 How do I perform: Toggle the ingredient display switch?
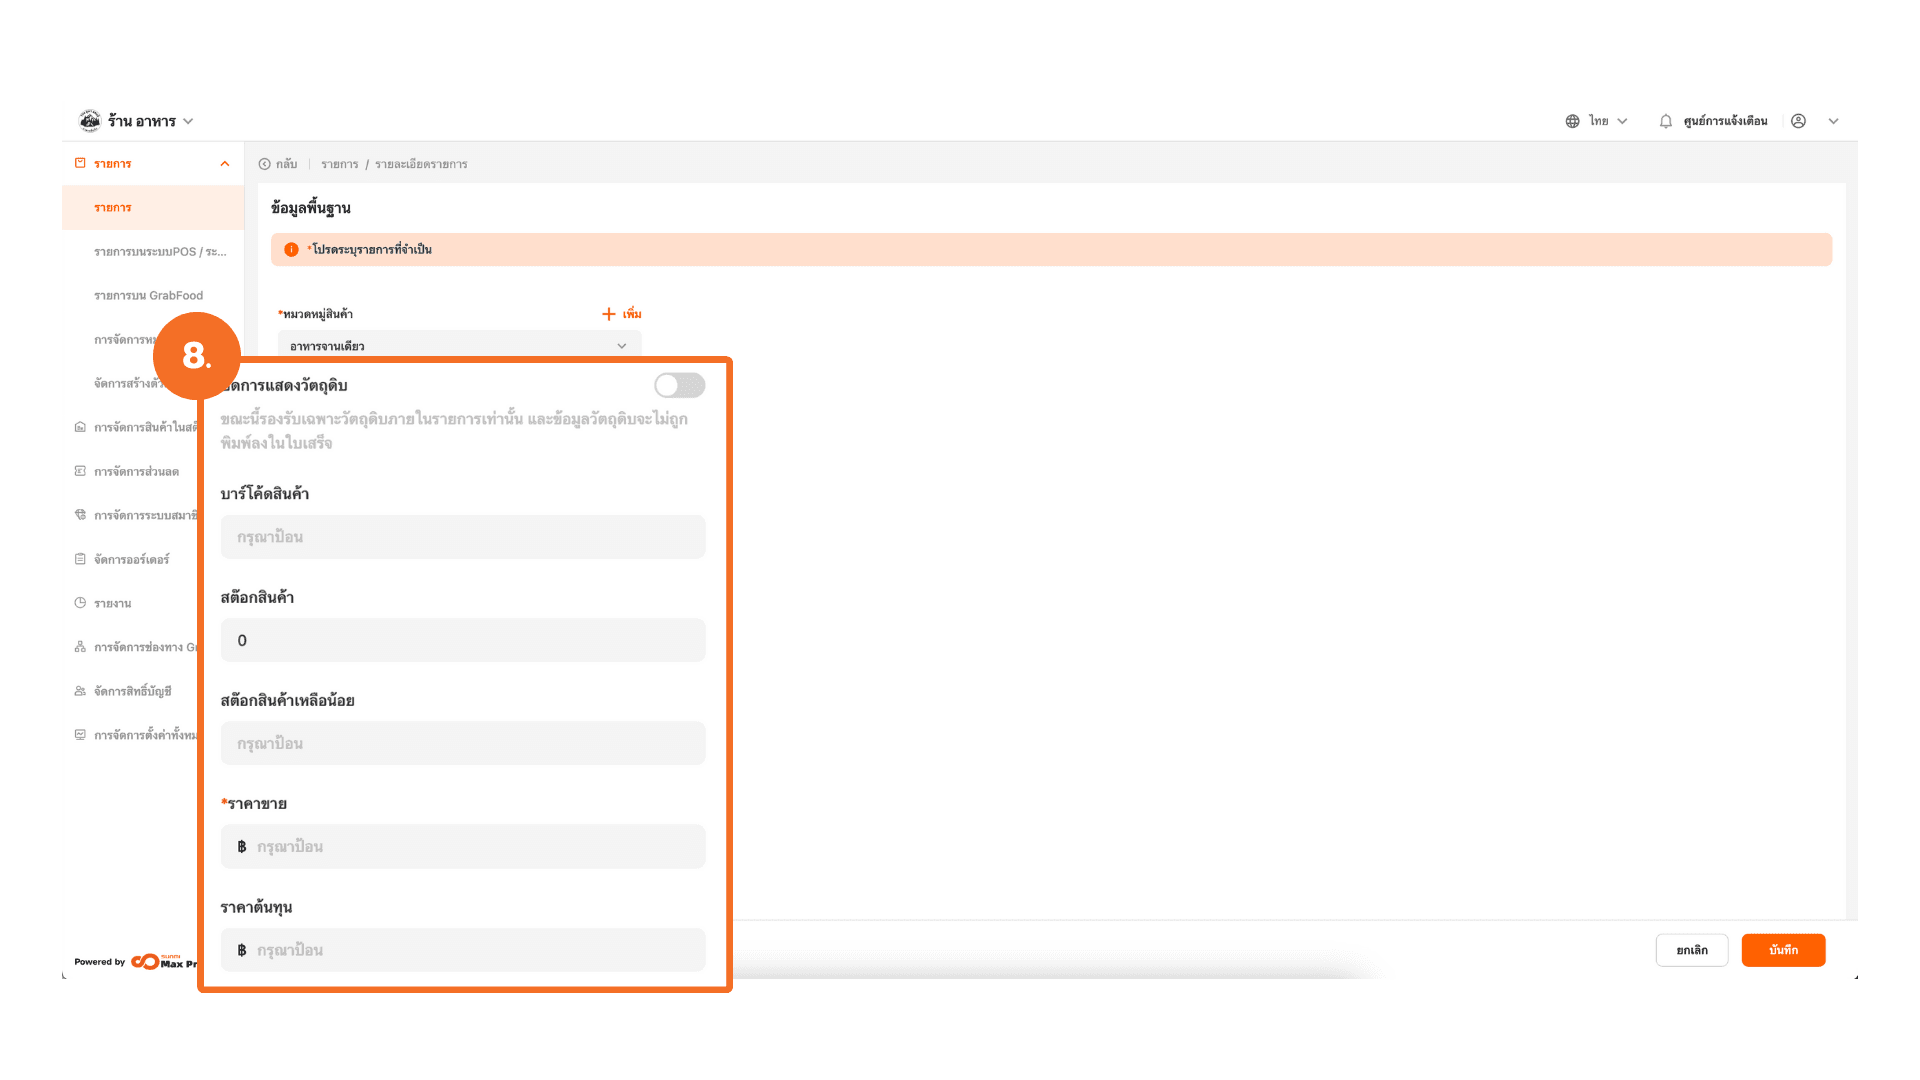click(679, 385)
